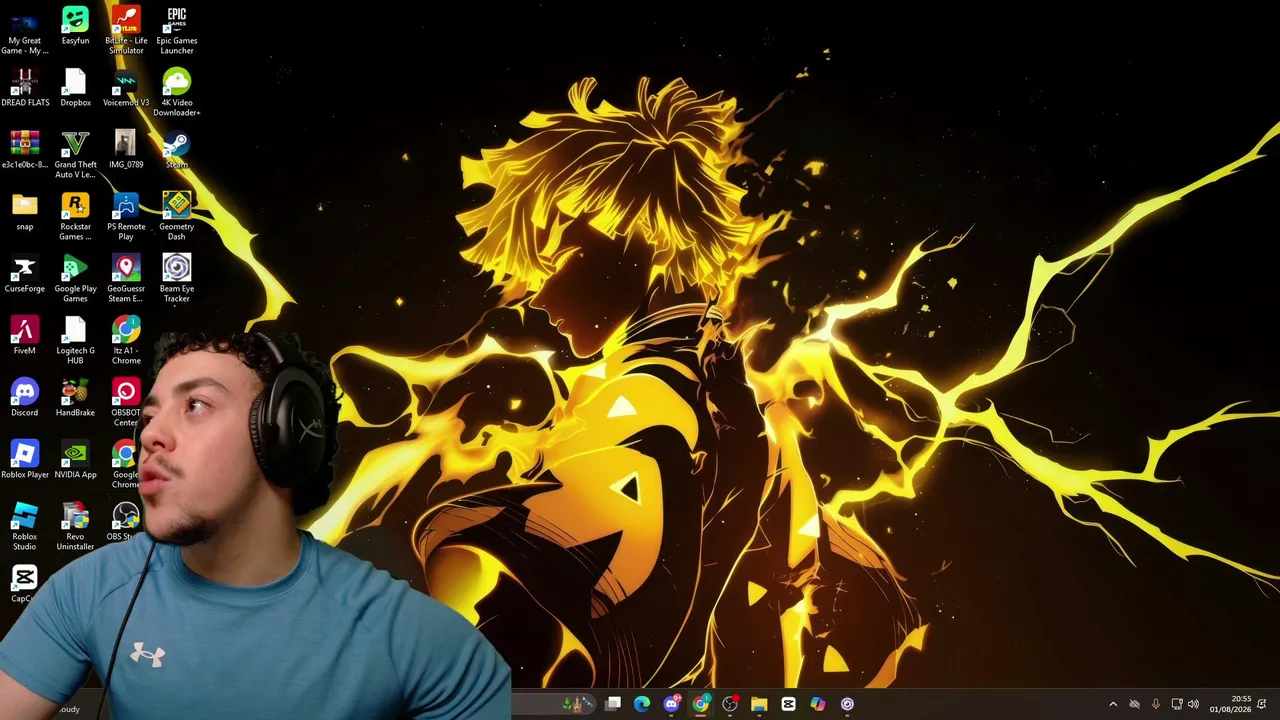Select the Roblox Player desktop icon

pyautogui.click(x=24, y=460)
